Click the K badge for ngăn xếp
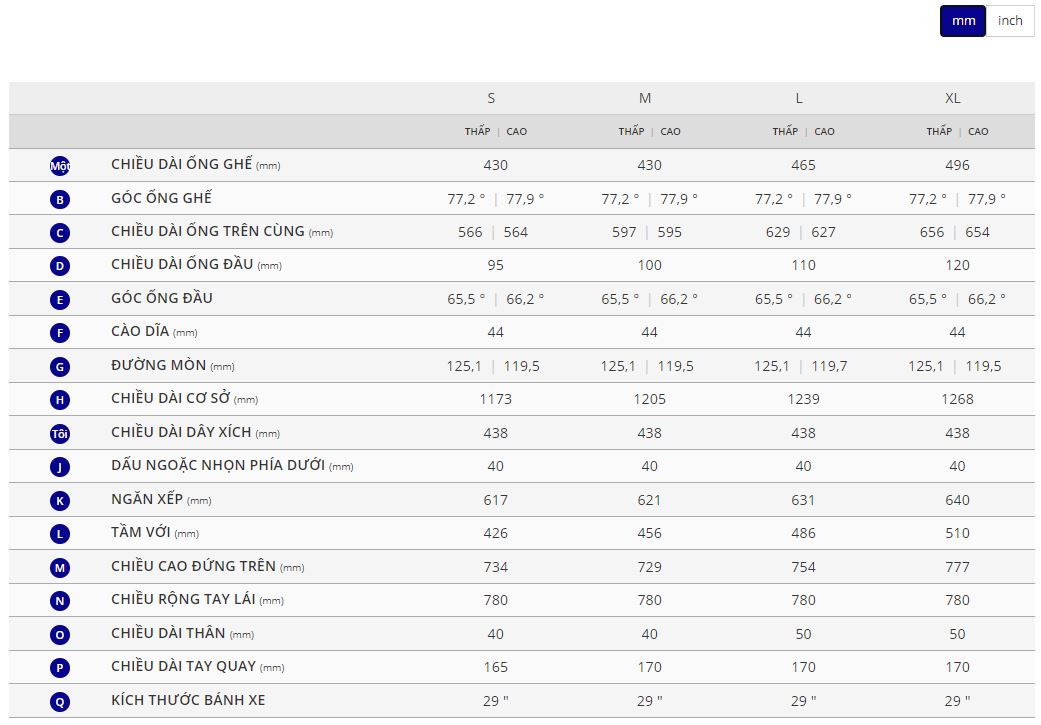This screenshot has height=725, width=1041. [60, 500]
